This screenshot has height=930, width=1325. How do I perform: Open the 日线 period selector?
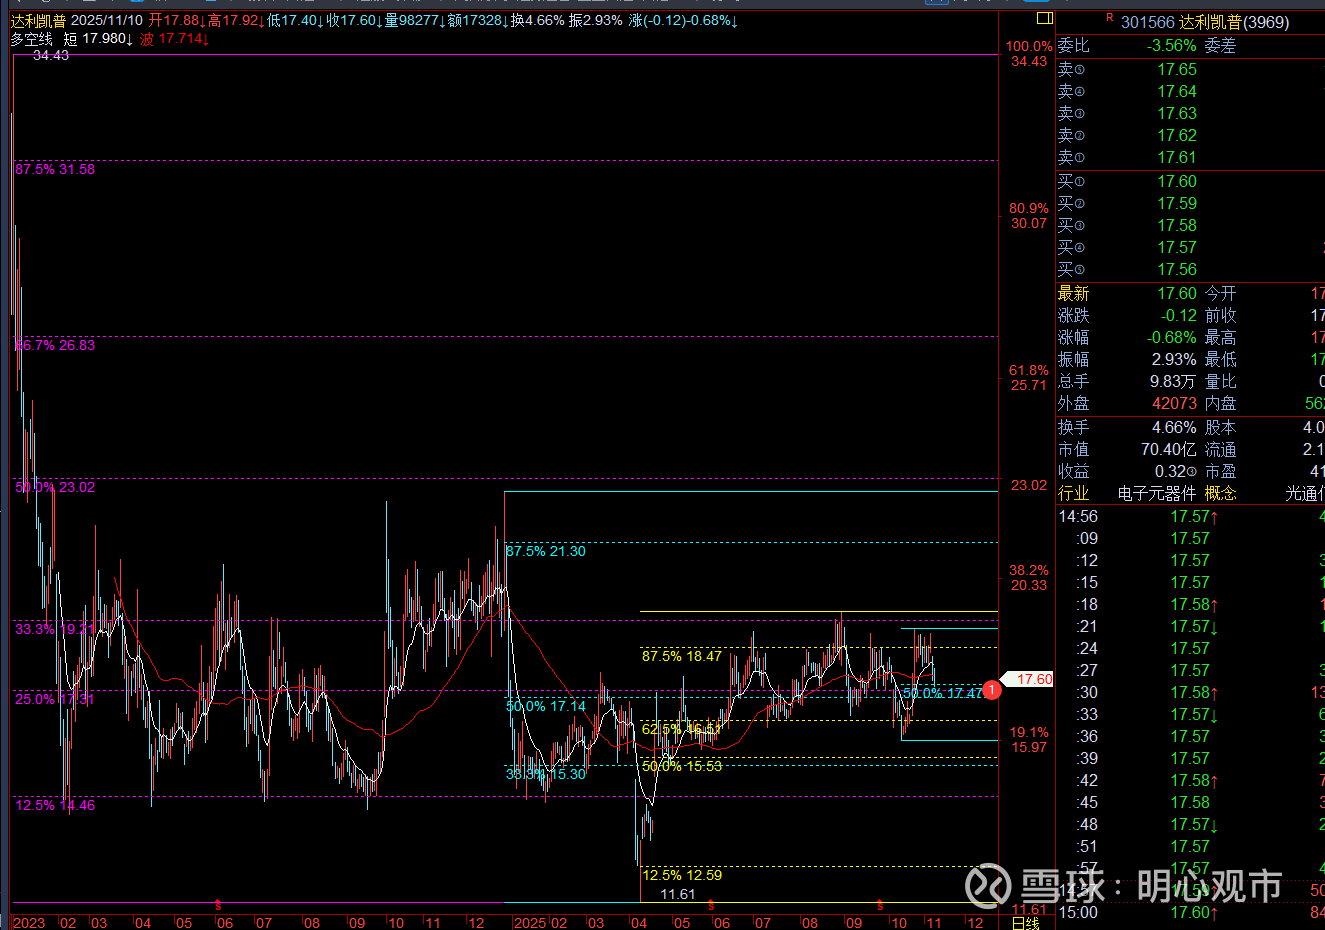(x=1026, y=923)
